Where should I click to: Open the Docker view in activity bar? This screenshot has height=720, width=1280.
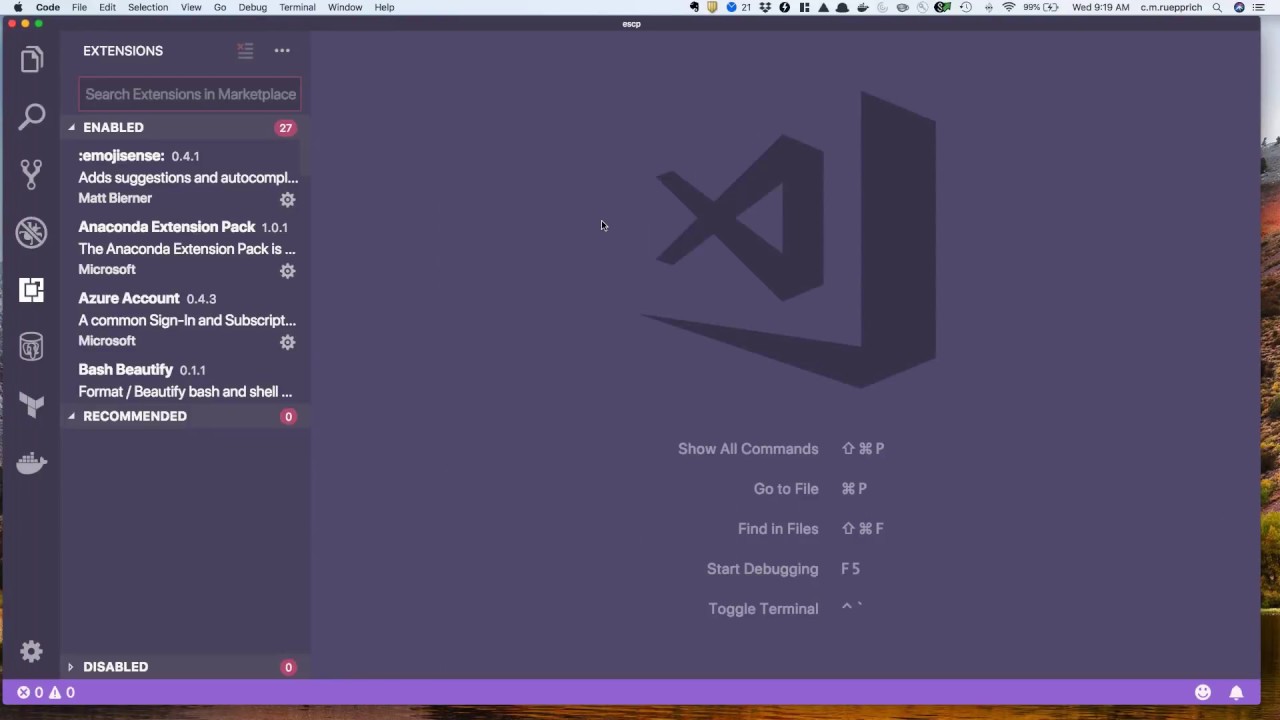pos(31,462)
